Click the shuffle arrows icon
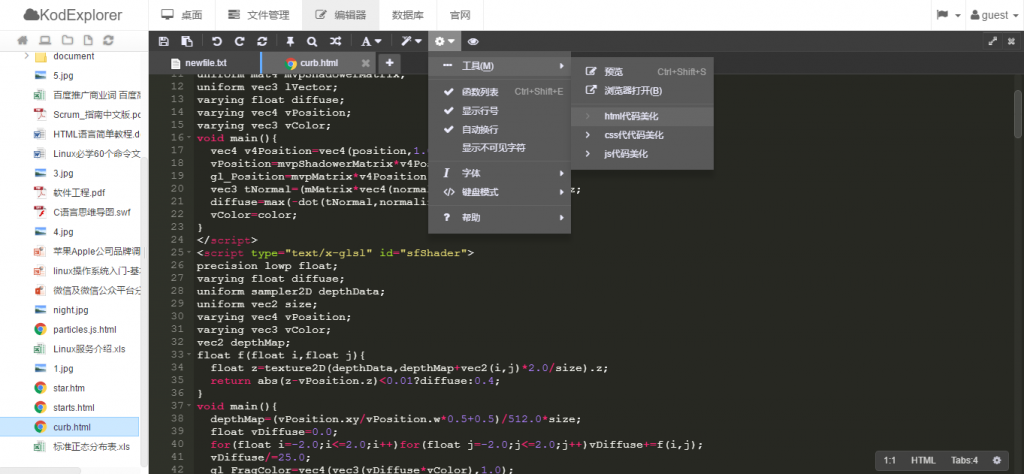 coord(335,41)
